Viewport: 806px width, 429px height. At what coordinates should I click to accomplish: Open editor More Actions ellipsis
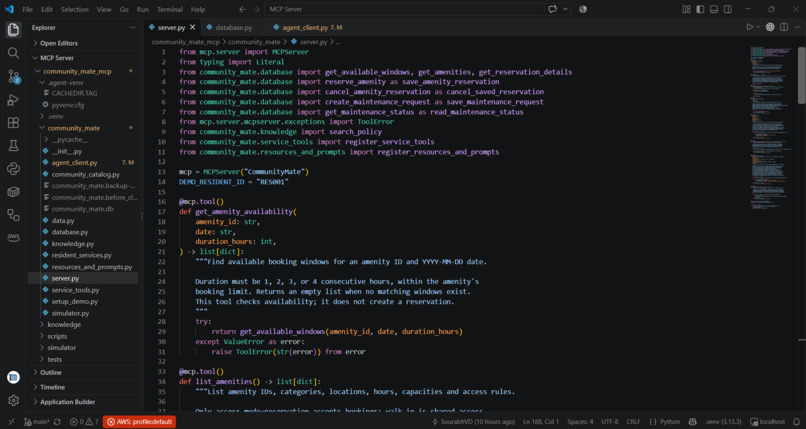point(797,27)
